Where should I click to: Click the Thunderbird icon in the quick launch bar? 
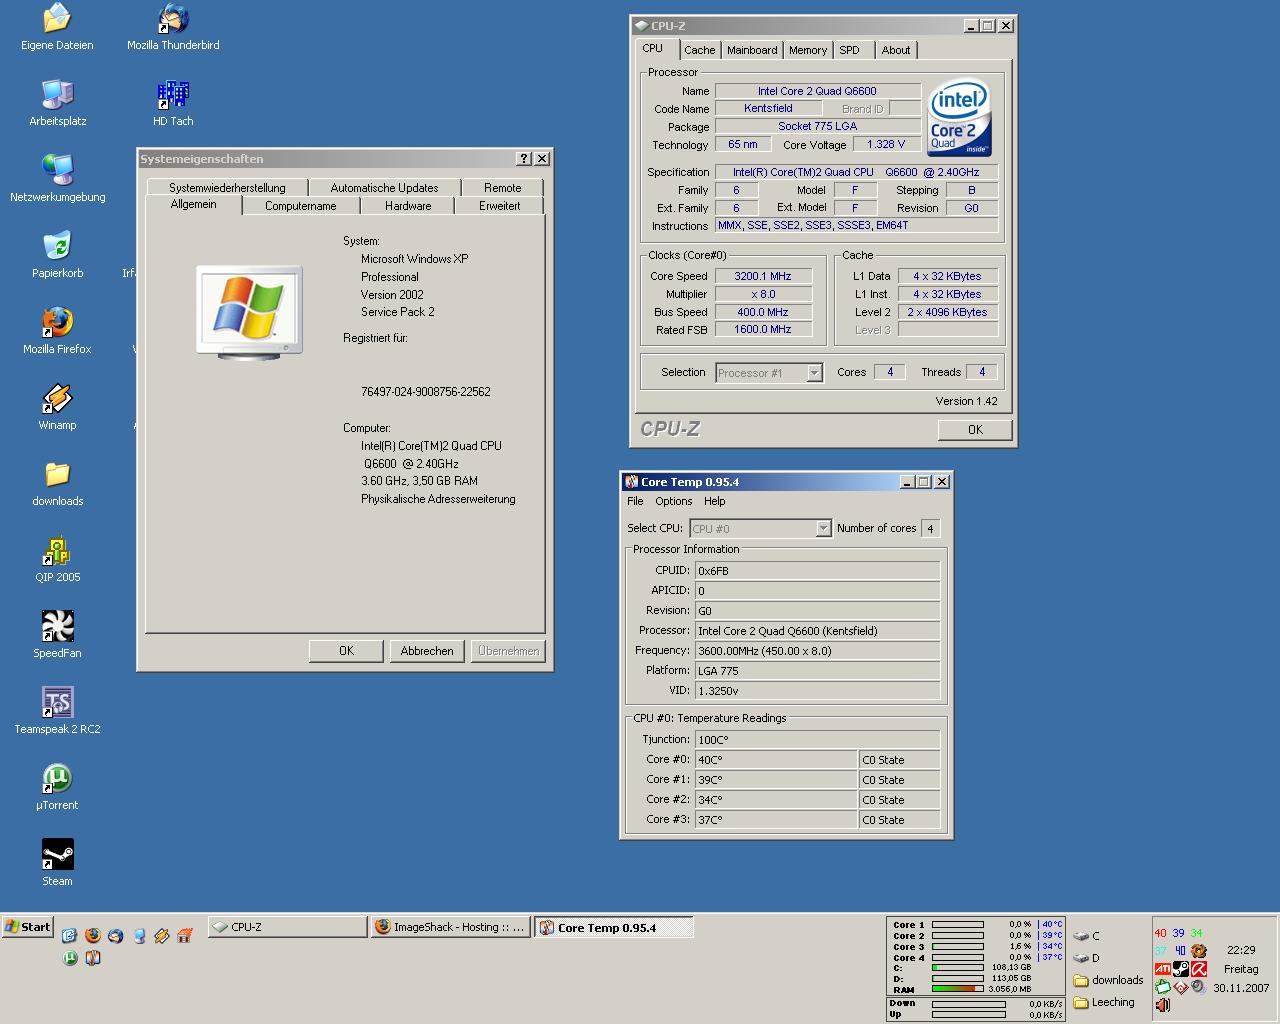116,935
